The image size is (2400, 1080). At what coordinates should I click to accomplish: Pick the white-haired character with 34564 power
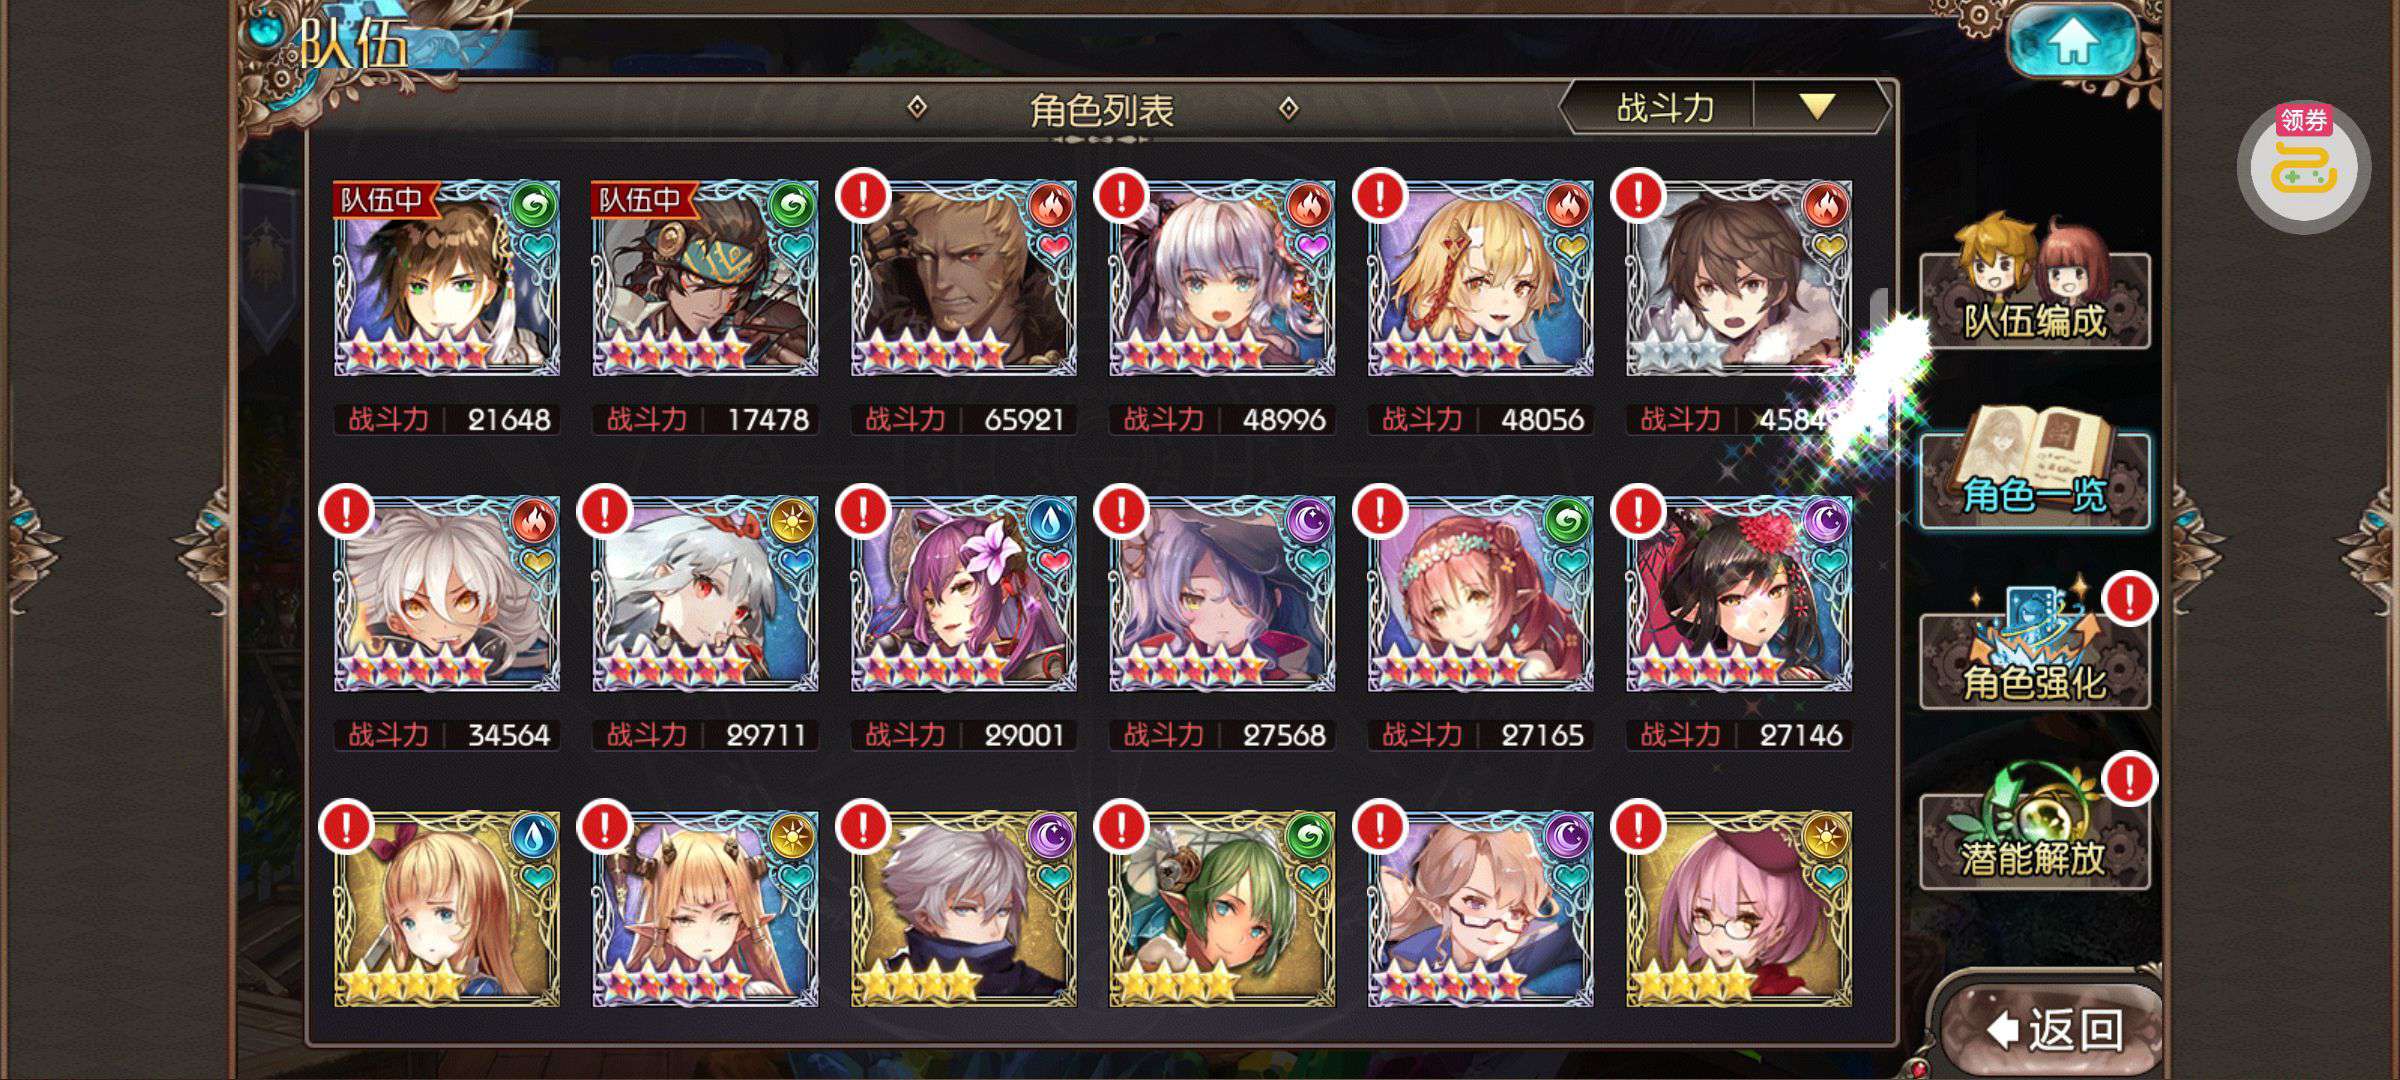click(447, 594)
